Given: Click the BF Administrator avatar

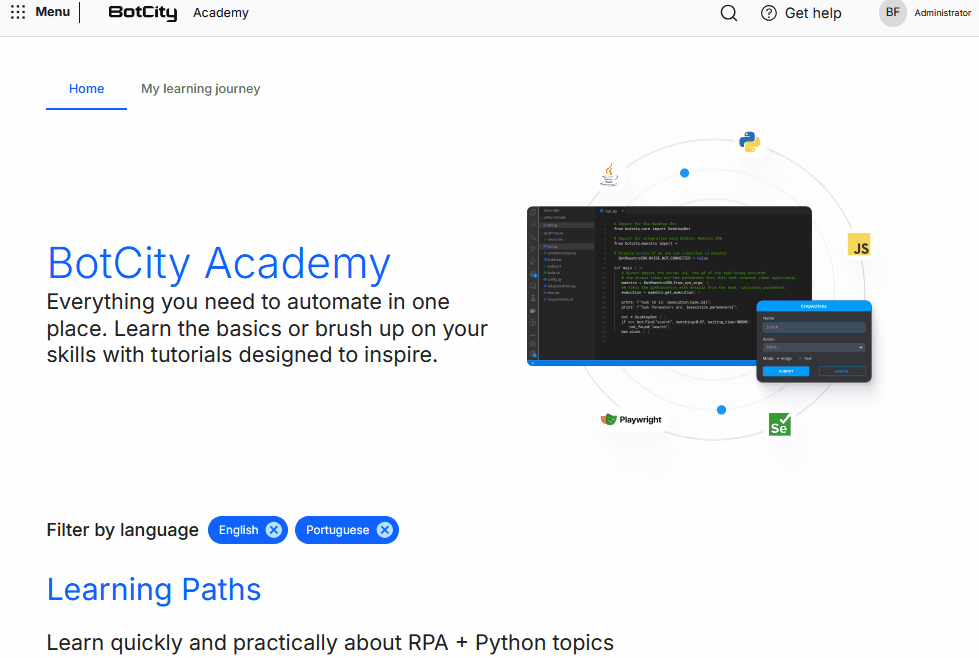Looking at the screenshot, I should pyautogui.click(x=891, y=13).
